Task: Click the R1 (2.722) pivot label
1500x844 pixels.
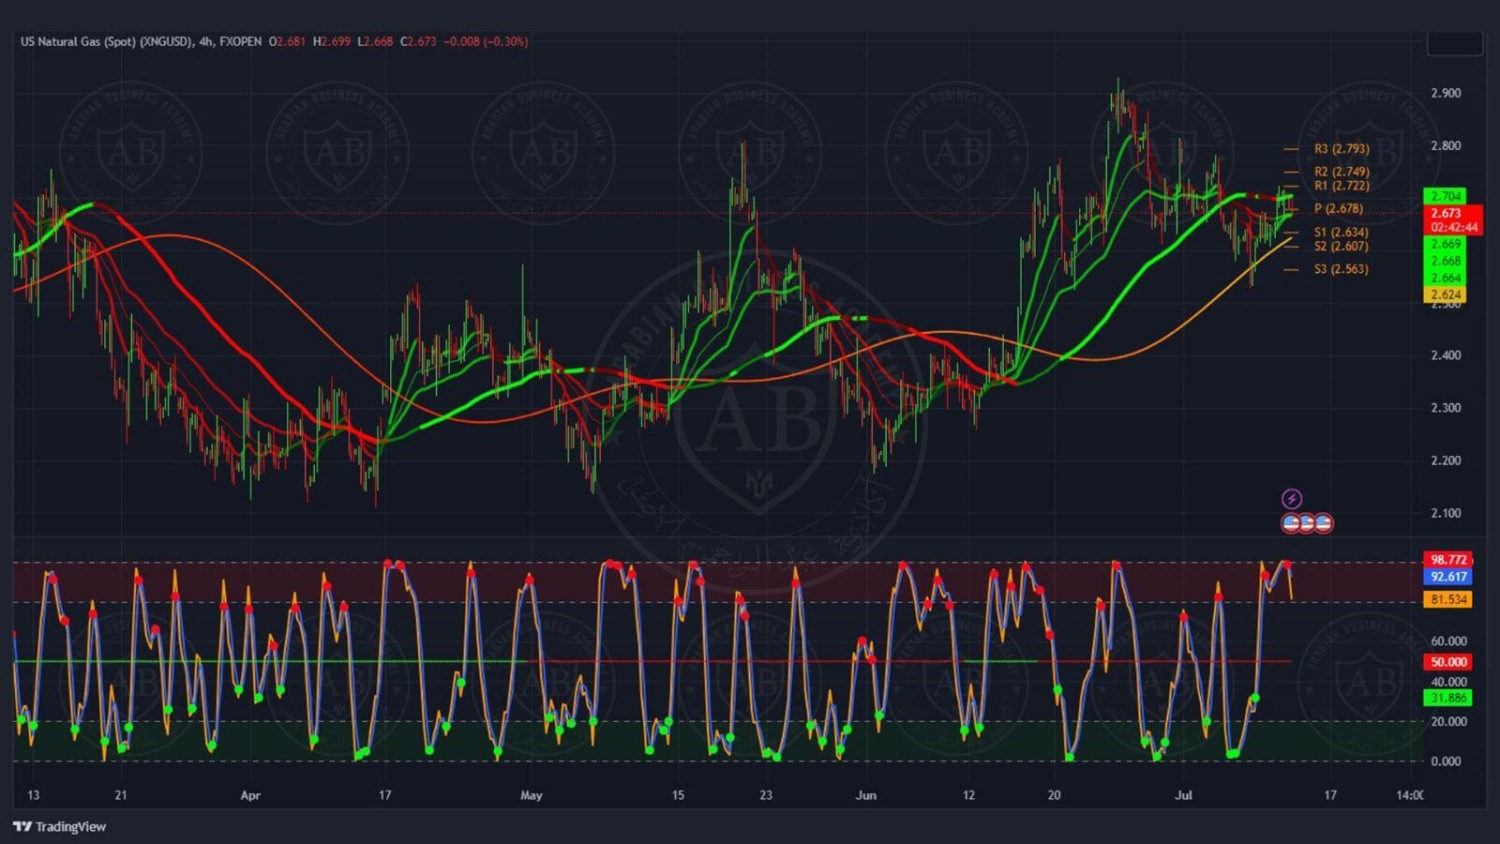Action: click(1342, 186)
